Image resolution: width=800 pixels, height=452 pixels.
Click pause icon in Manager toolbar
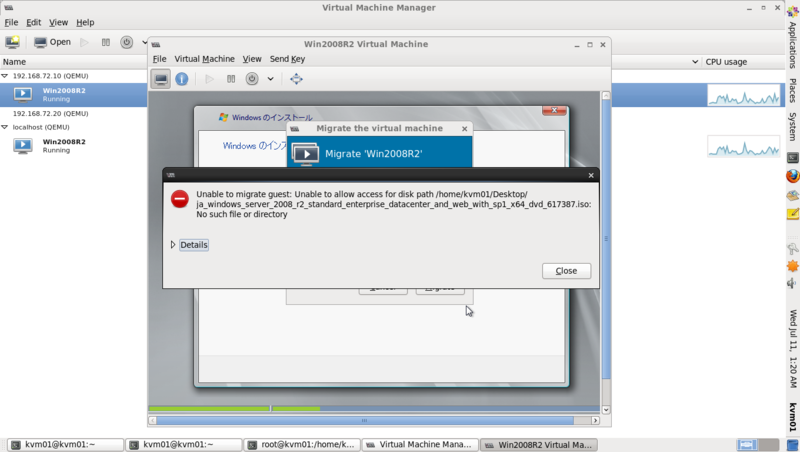pos(106,42)
